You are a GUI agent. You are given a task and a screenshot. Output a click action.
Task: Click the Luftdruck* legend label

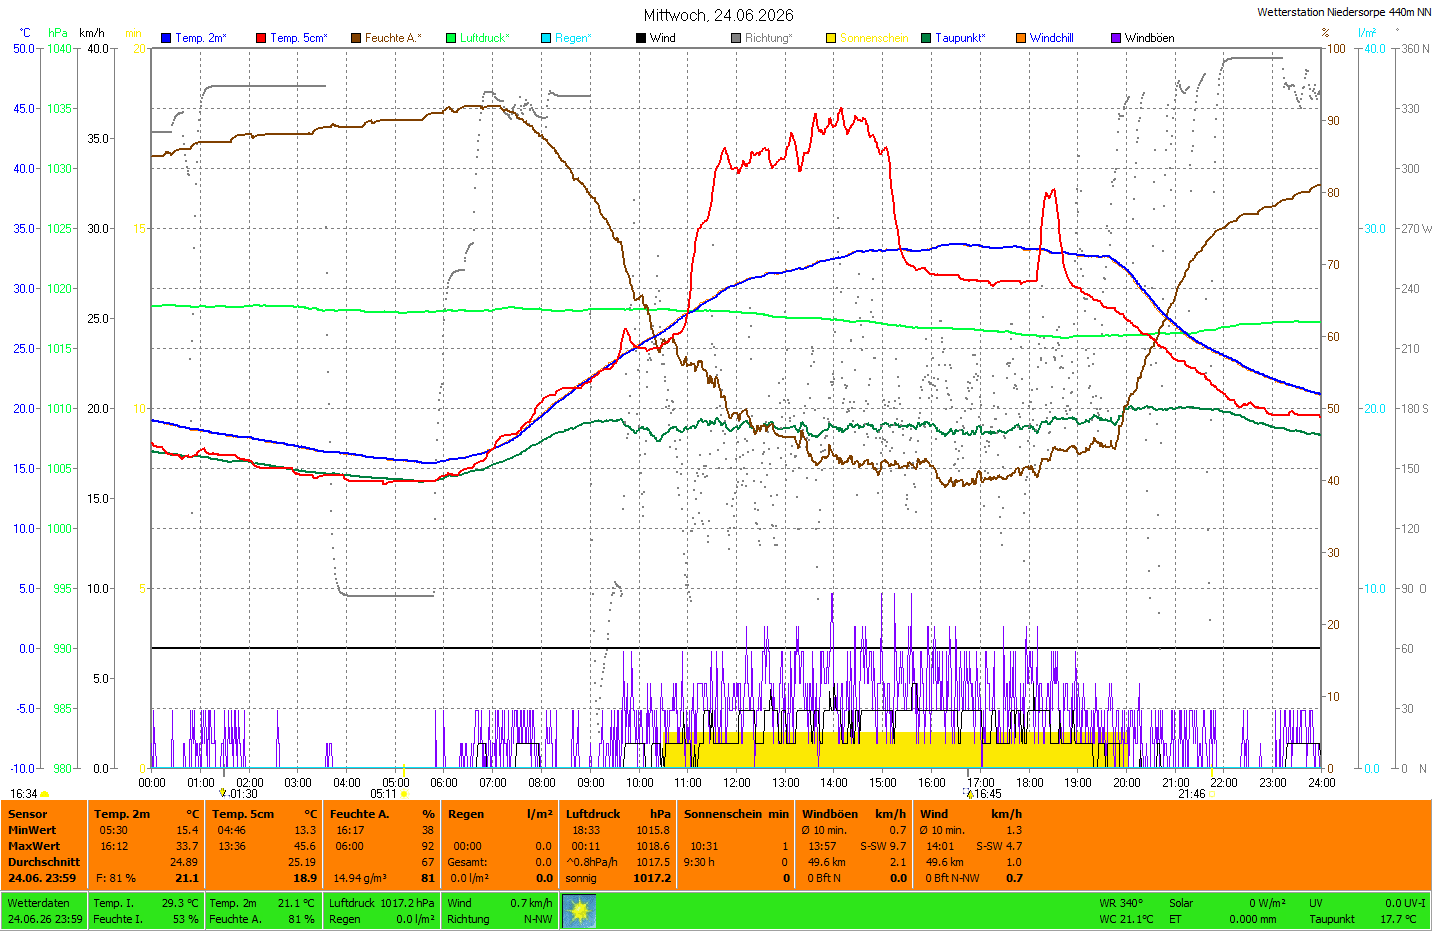[485, 38]
